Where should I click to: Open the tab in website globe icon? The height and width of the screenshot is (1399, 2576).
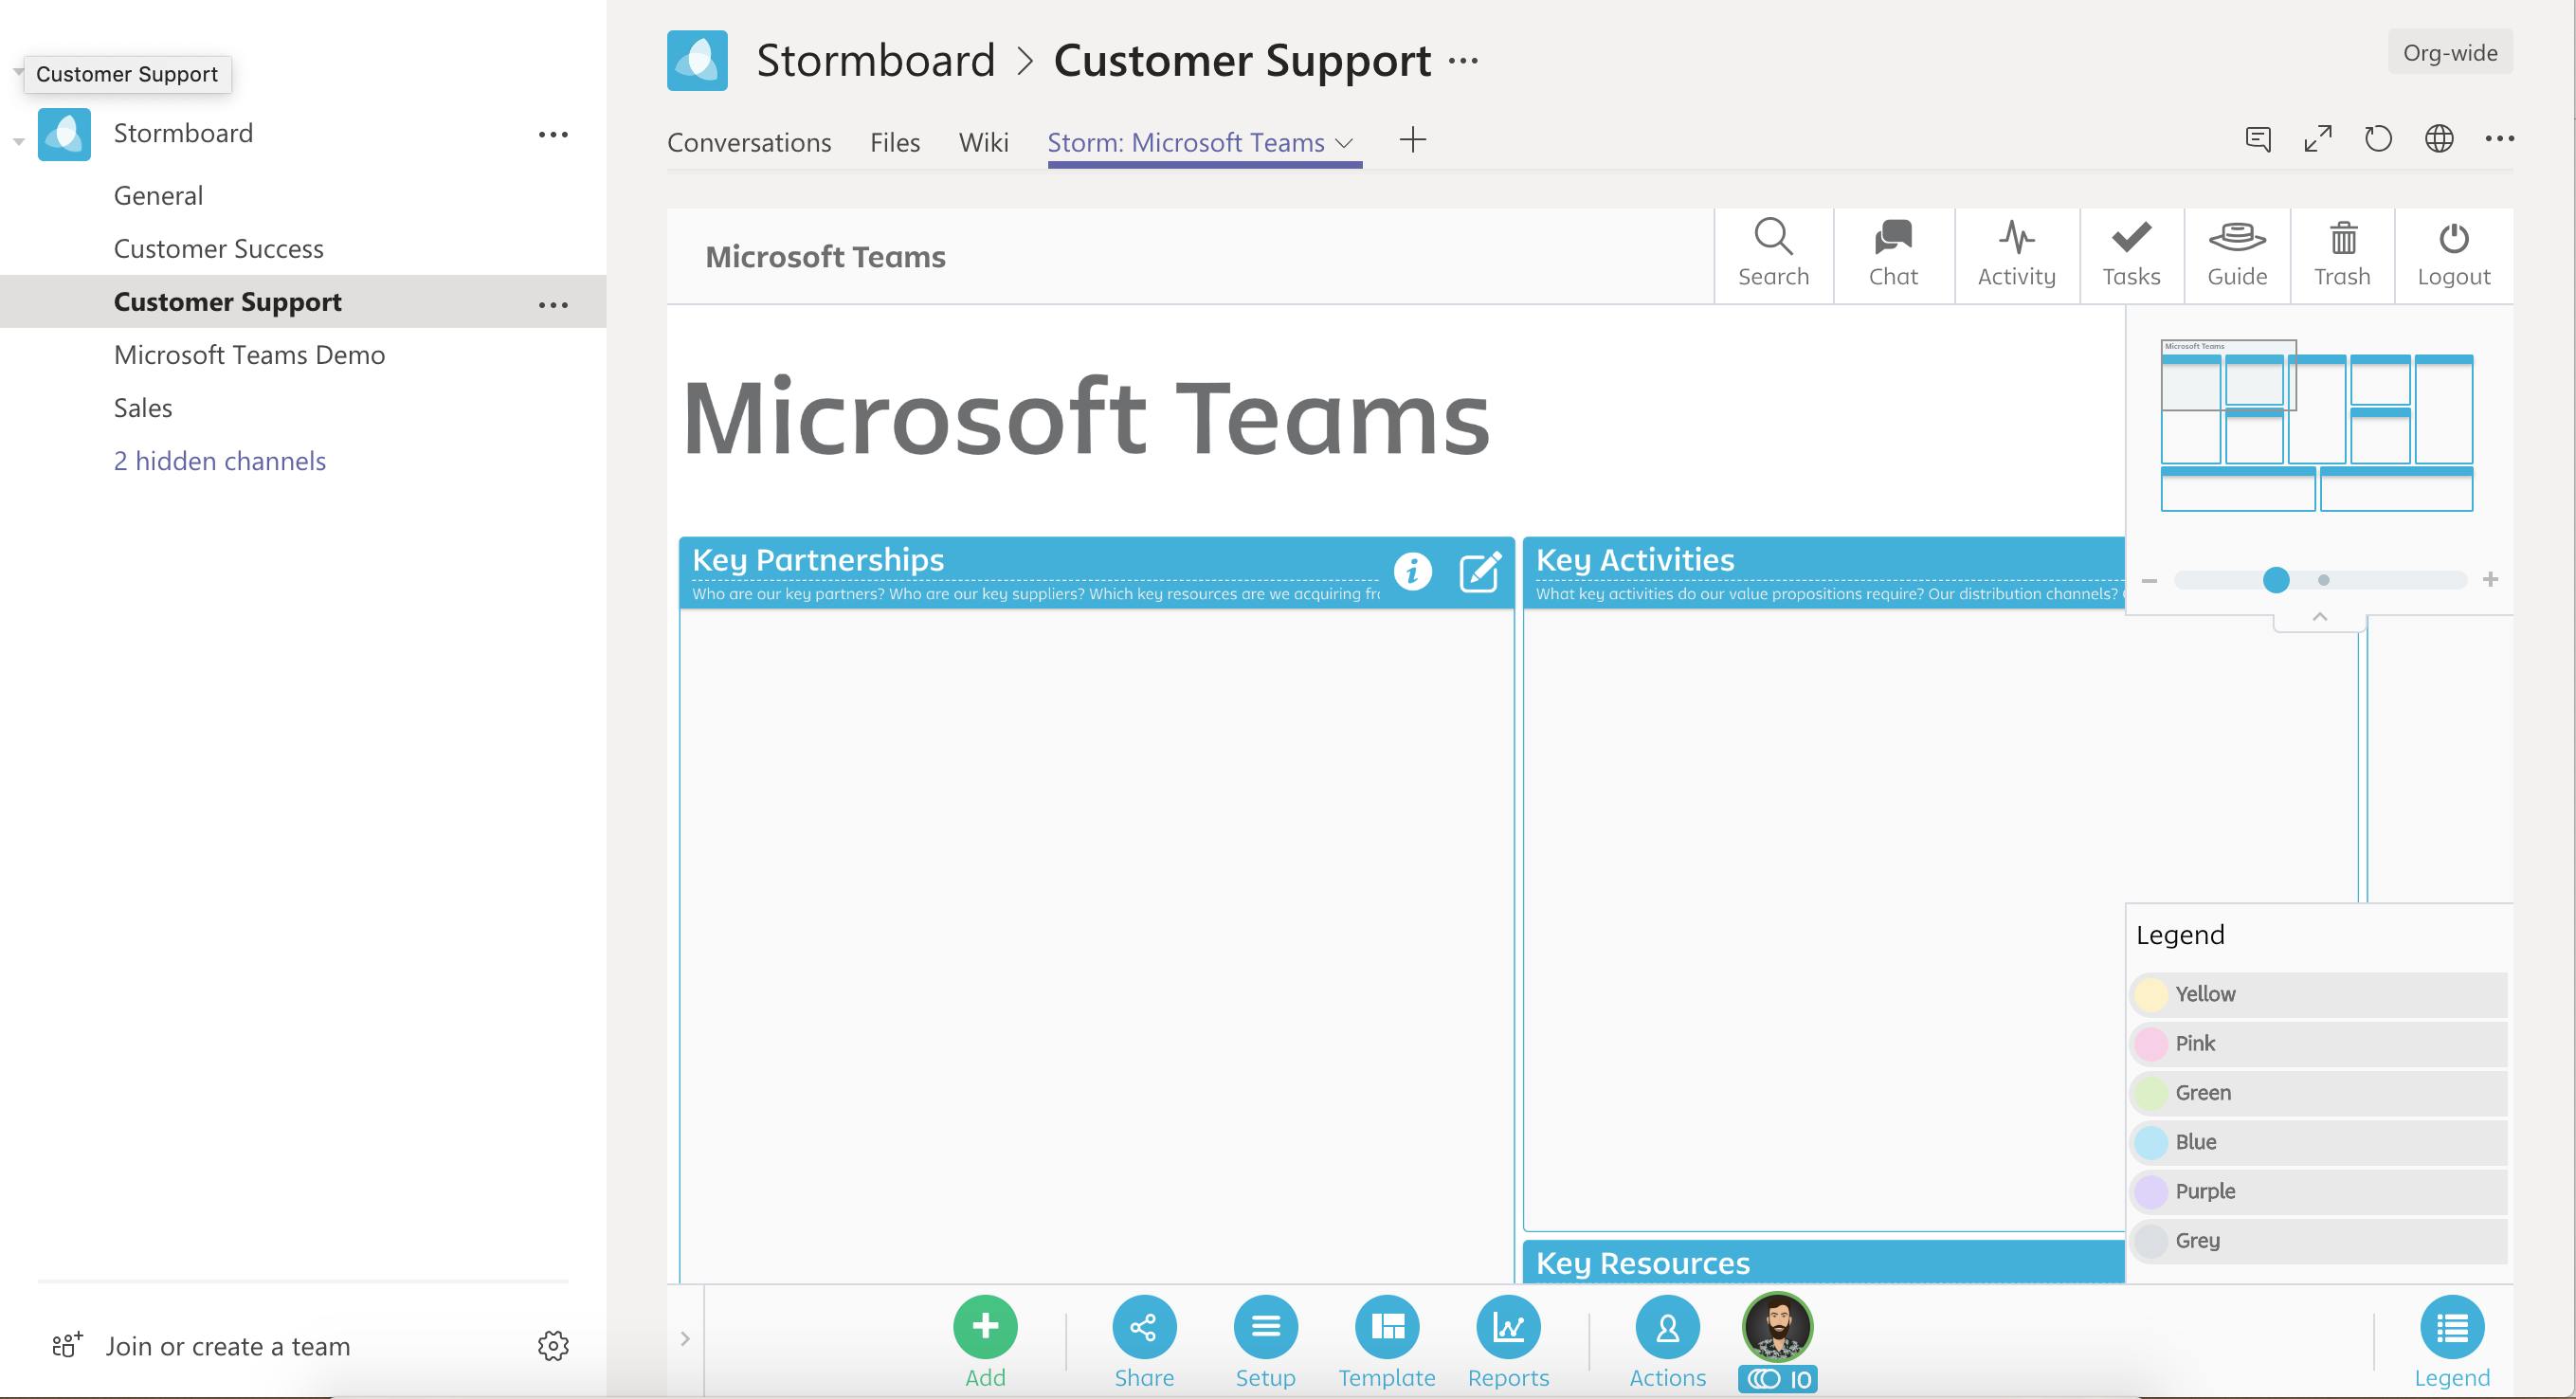(2439, 139)
